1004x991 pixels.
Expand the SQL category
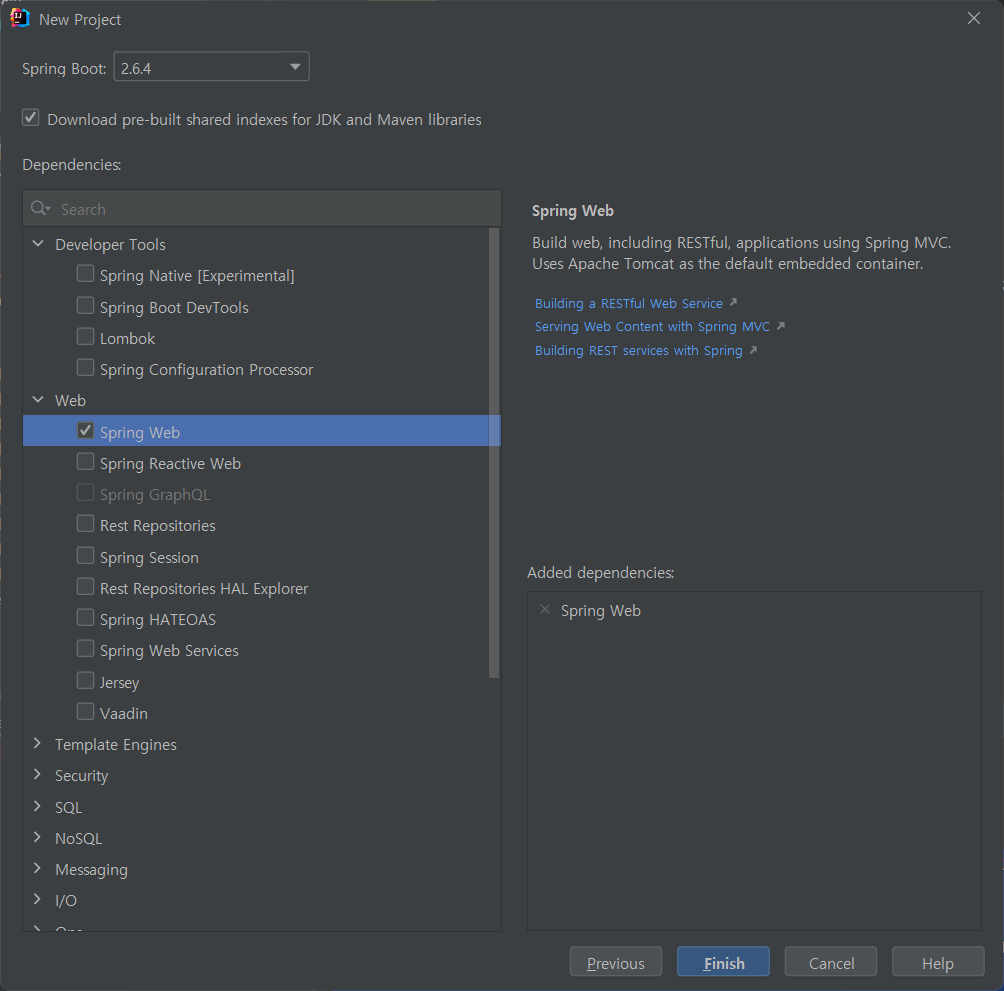tap(37, 806)
